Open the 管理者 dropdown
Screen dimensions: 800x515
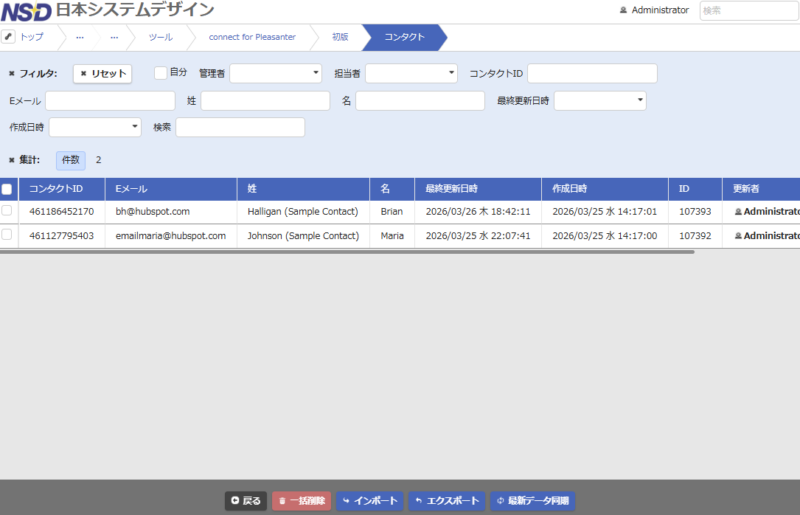coord(276,73)
